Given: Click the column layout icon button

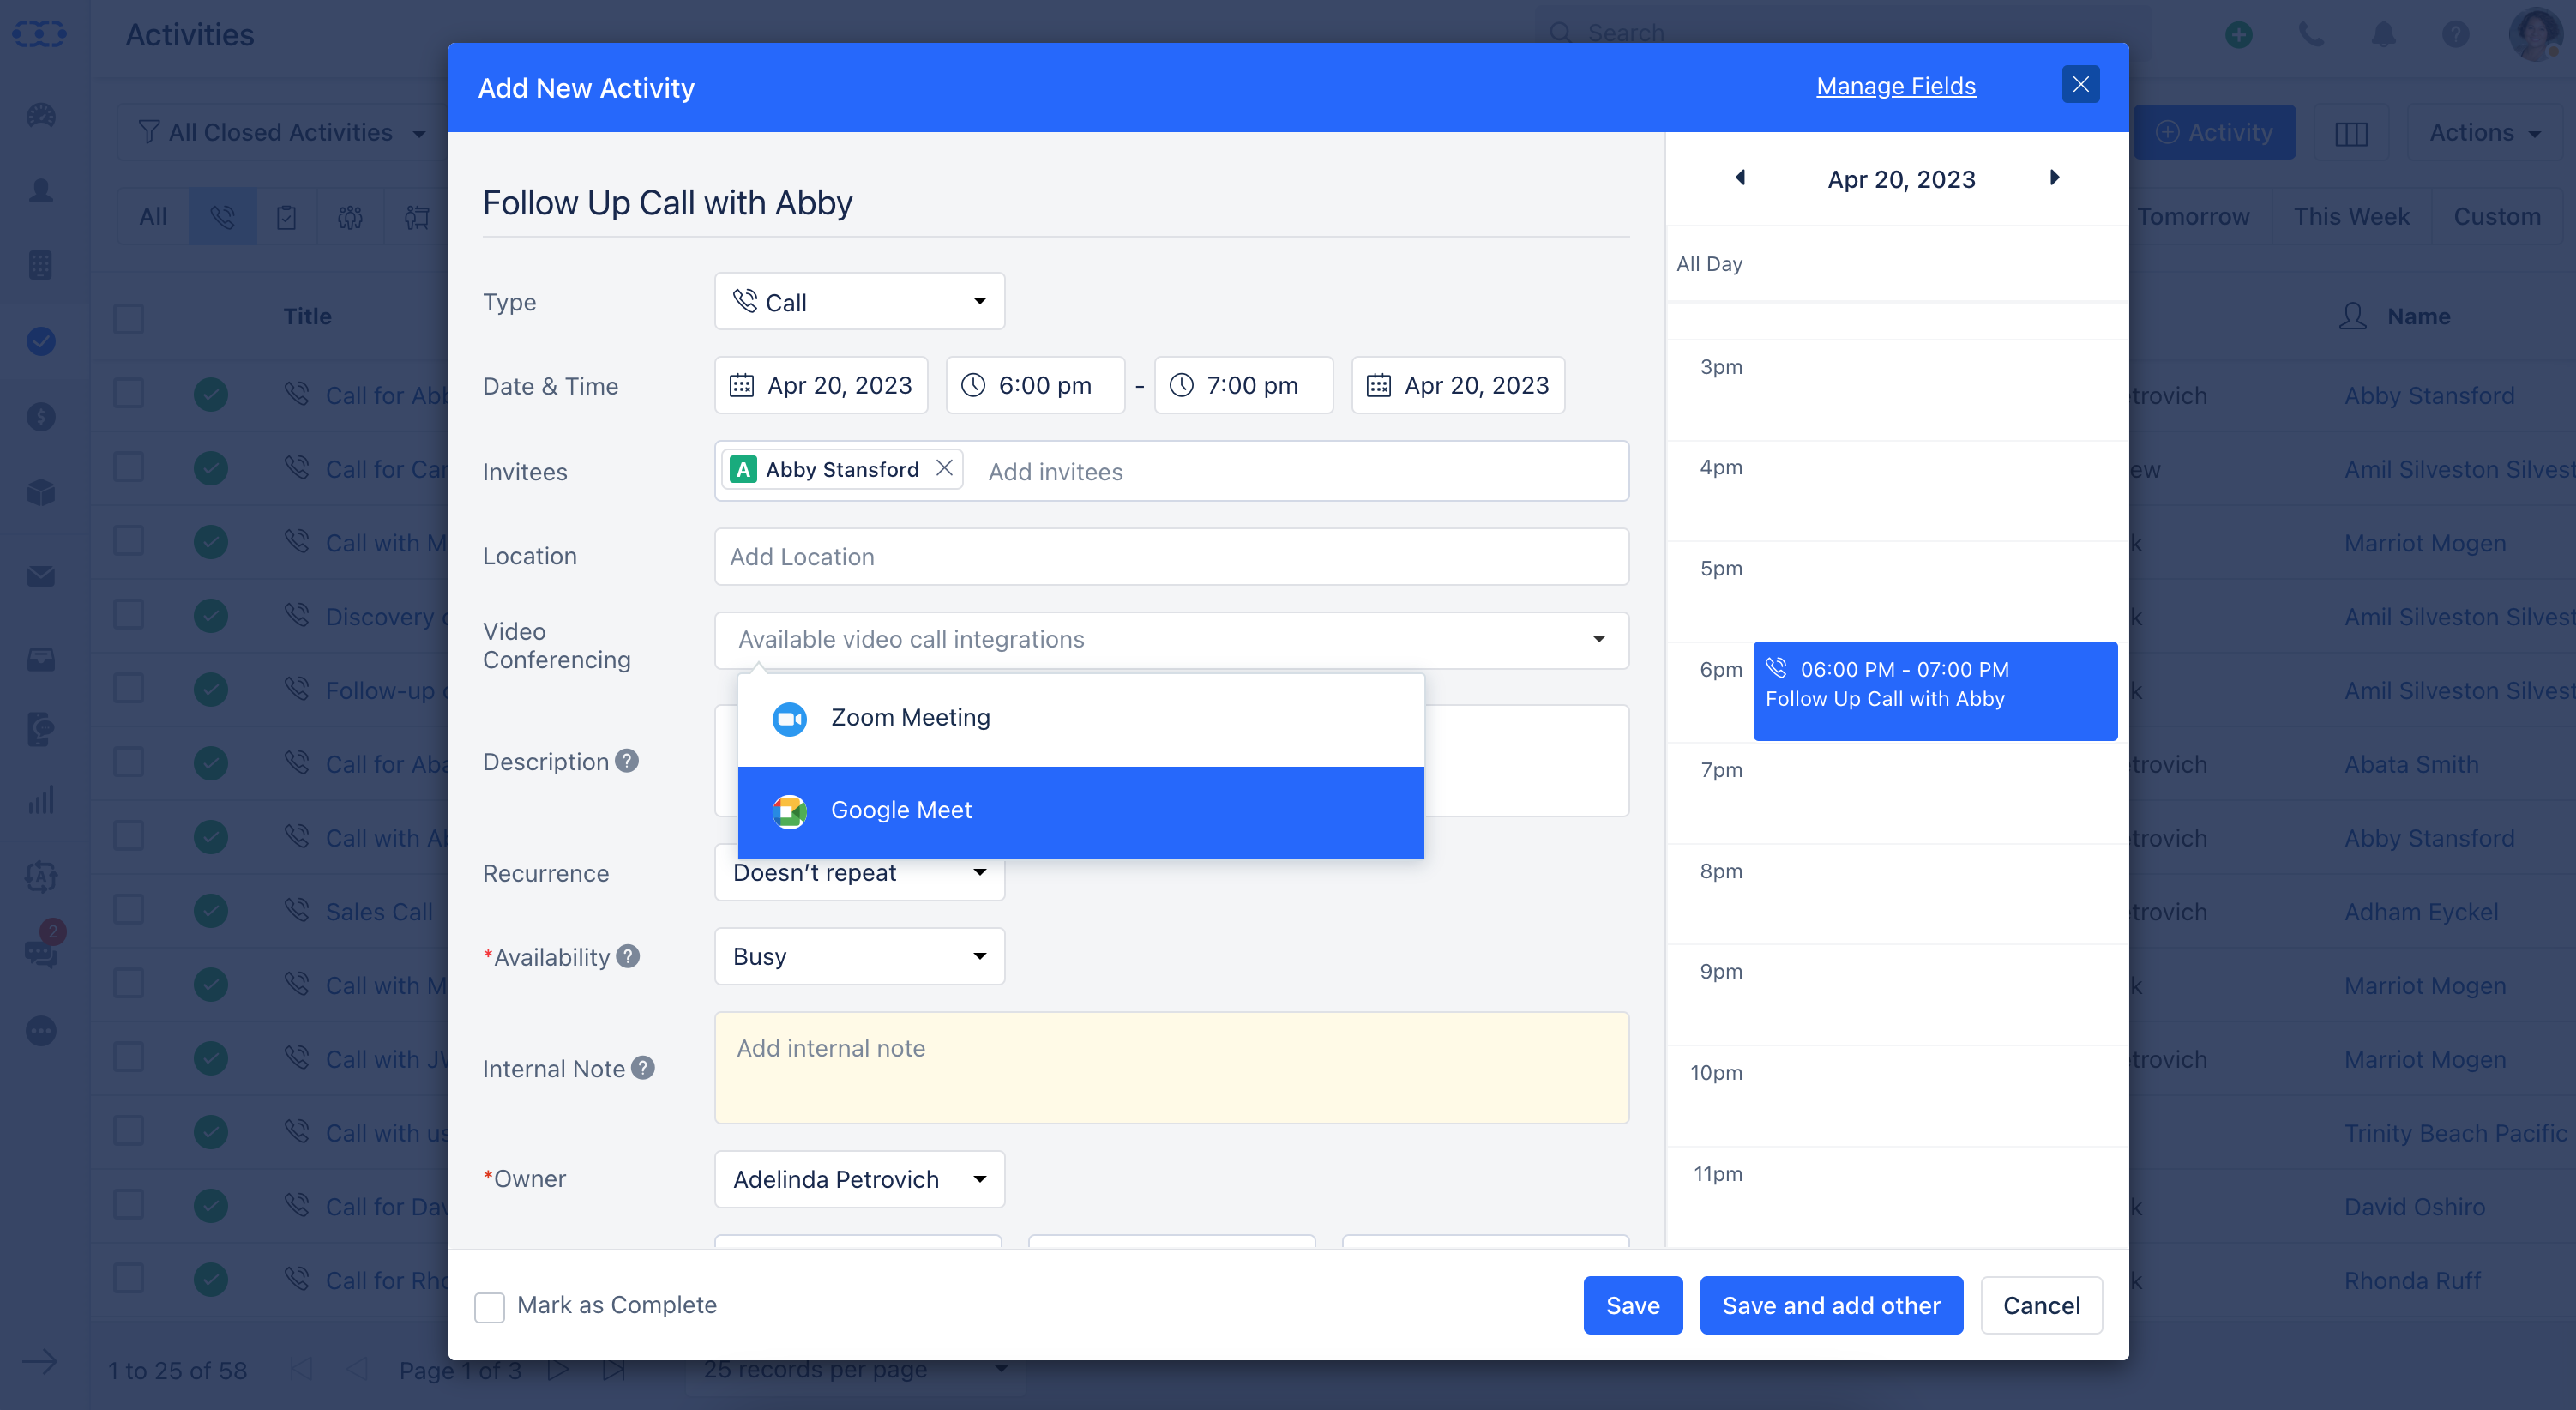Looking at the screenshot, I should point(2351,133).
